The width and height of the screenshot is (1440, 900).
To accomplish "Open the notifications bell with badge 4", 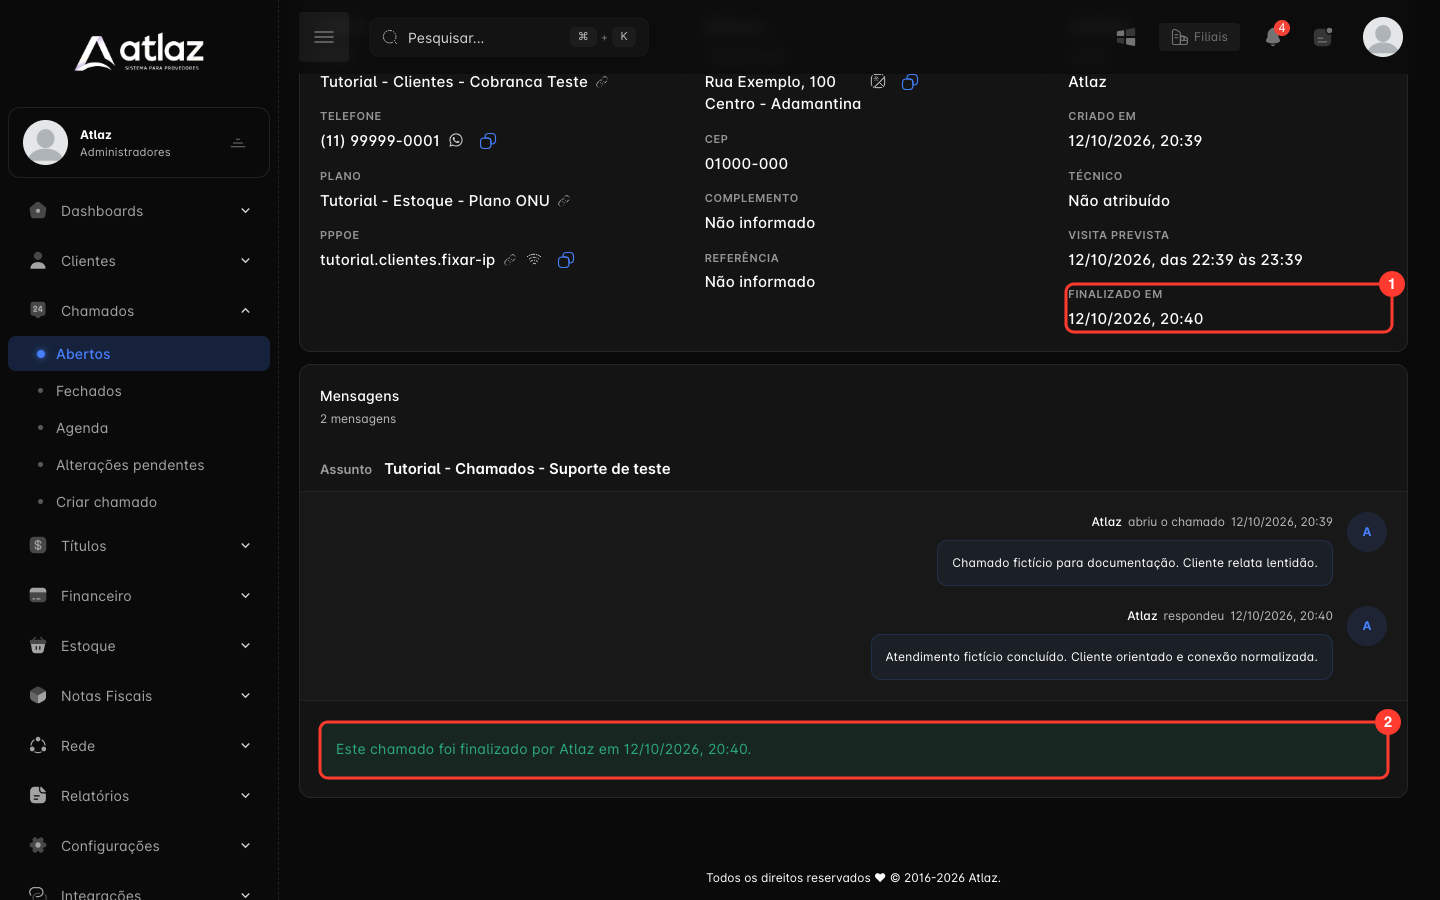I will click(1273, 37).
